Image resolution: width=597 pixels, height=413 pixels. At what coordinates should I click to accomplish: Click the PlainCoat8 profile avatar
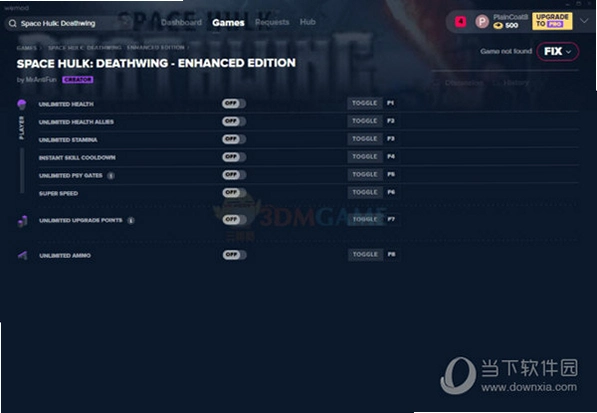point(482,22)
